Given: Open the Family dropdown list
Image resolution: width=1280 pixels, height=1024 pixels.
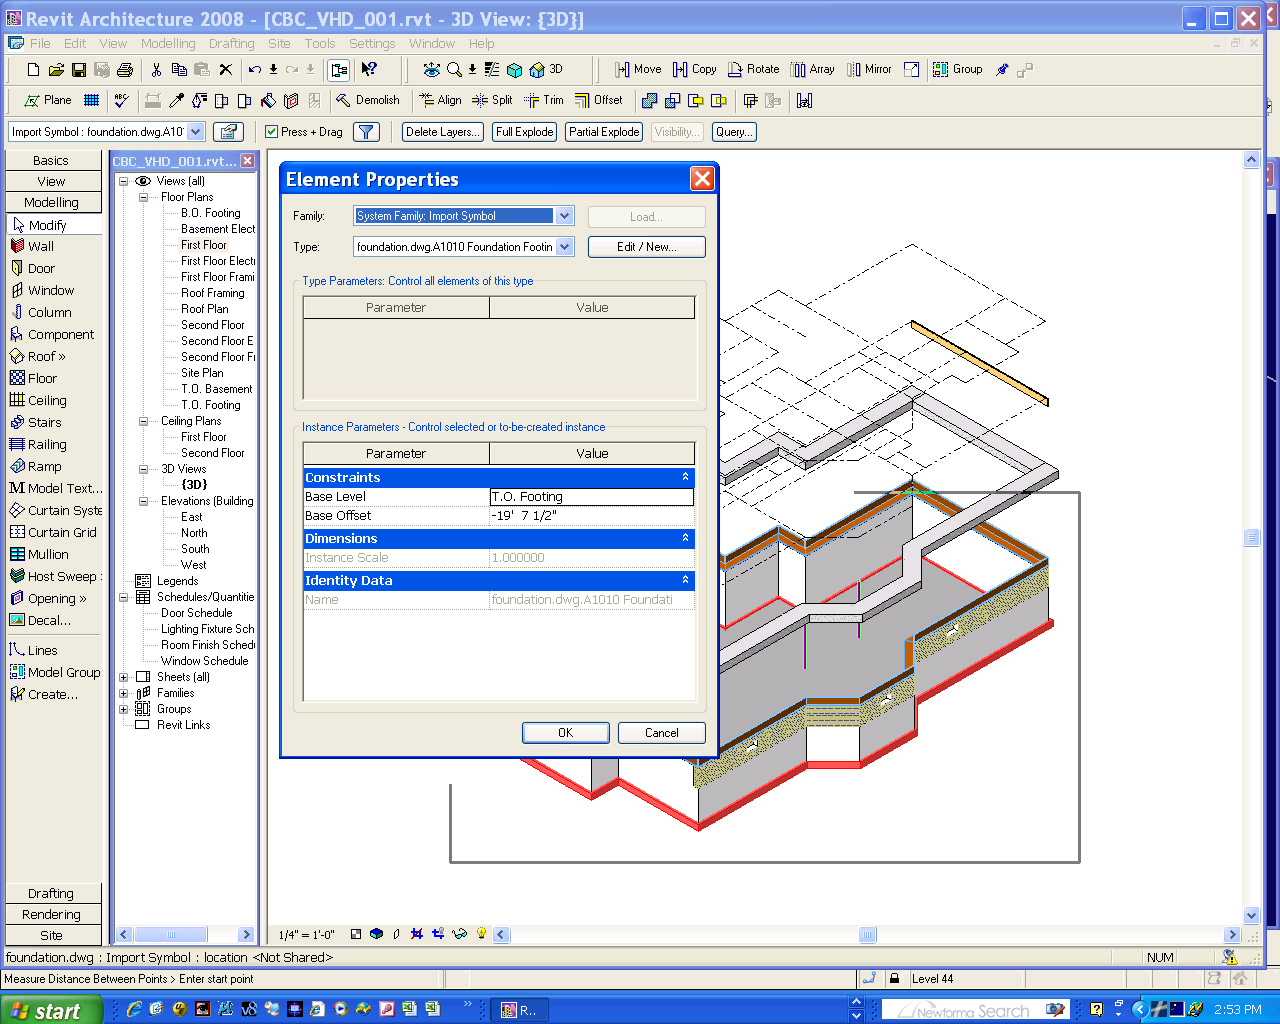Looking at the screenshot, I should click(564, 216).
